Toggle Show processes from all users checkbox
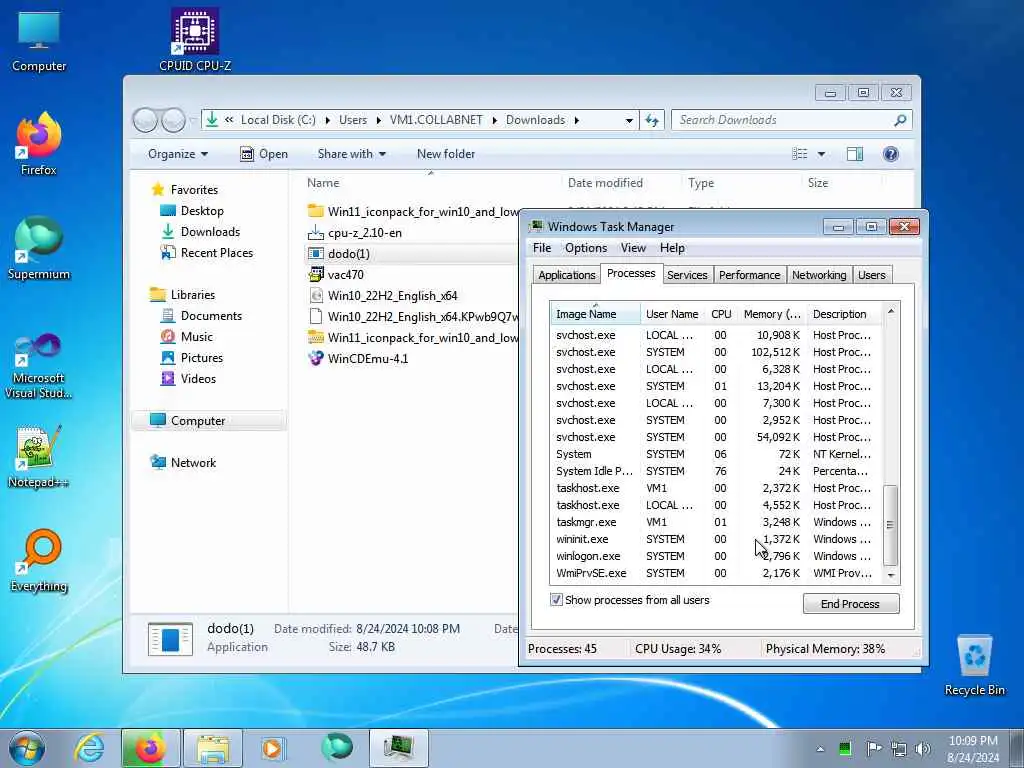The width and height of the screenshot is (1024, 768). click(556, 600)
